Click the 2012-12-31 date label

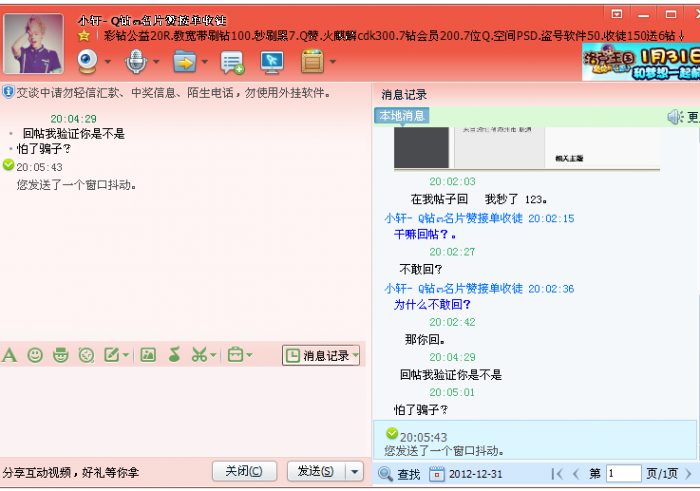tap(475, 474)
